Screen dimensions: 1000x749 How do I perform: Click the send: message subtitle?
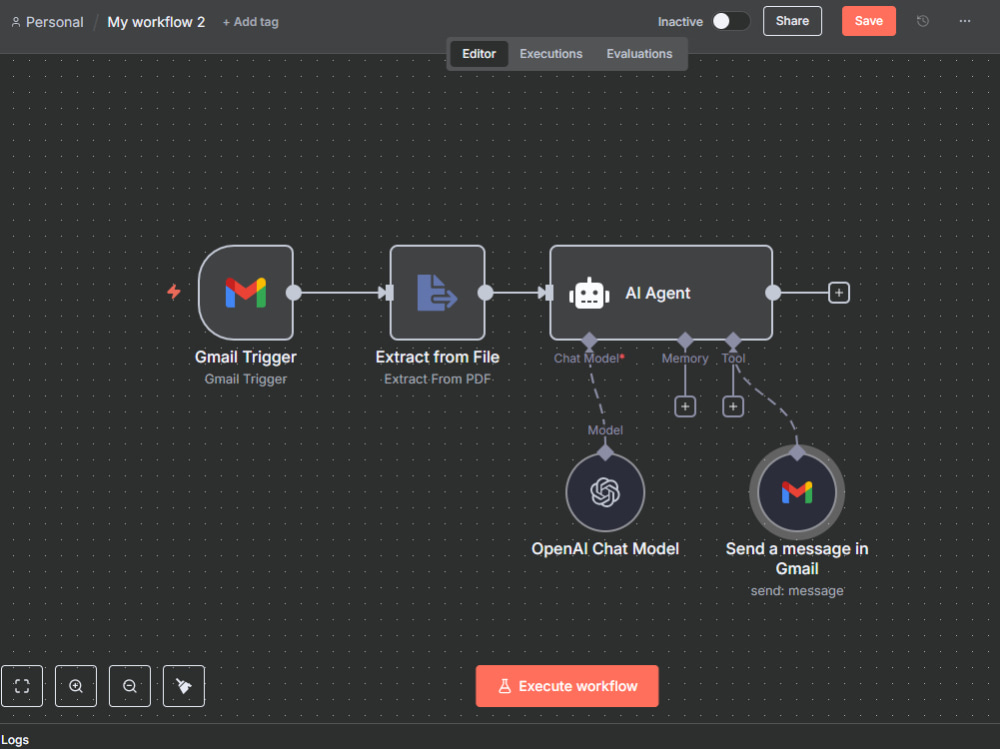pos(797,591)
